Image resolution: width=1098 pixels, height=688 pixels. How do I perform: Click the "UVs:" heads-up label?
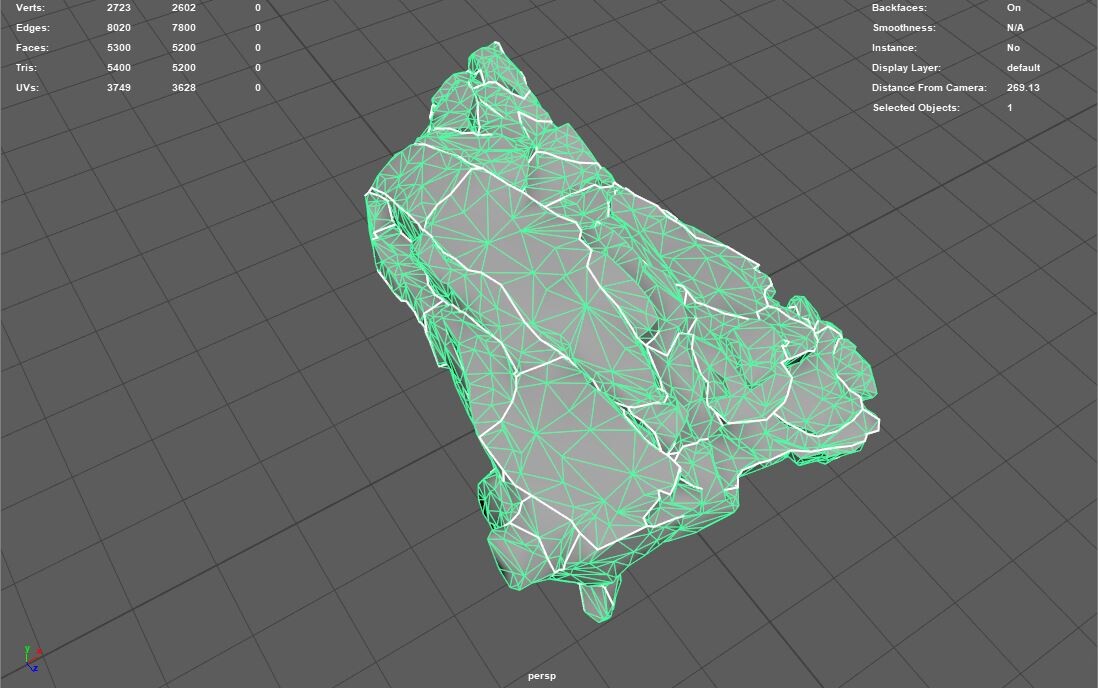[x=27, y=88]
